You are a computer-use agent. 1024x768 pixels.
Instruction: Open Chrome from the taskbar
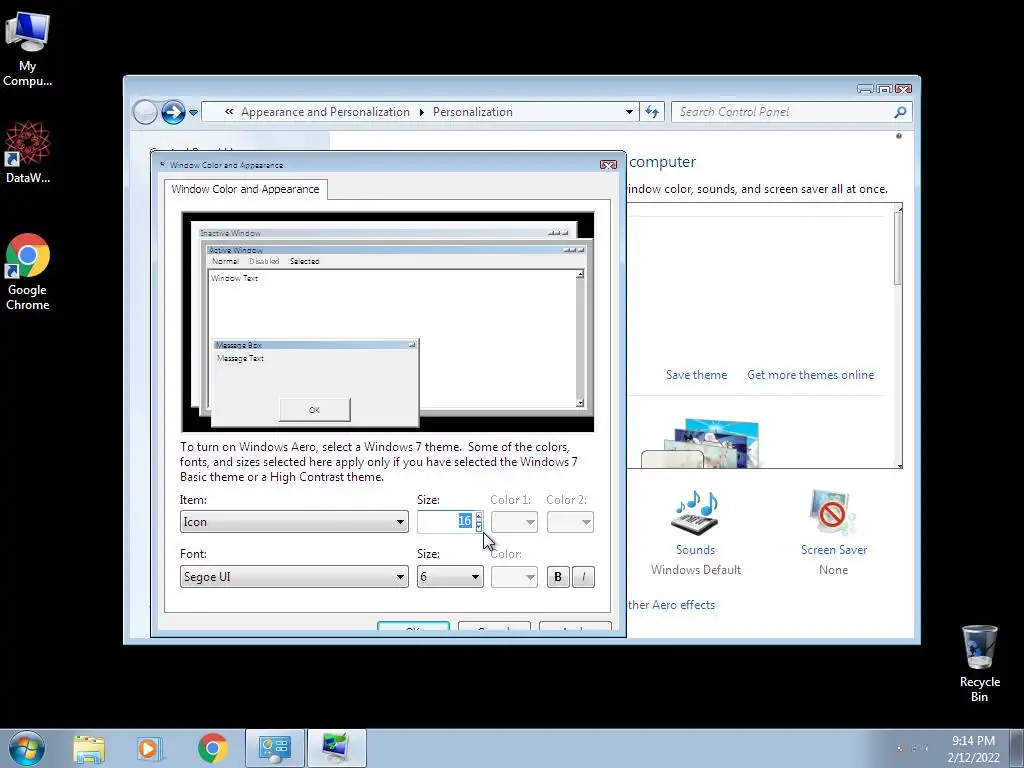tap(212, 748)
